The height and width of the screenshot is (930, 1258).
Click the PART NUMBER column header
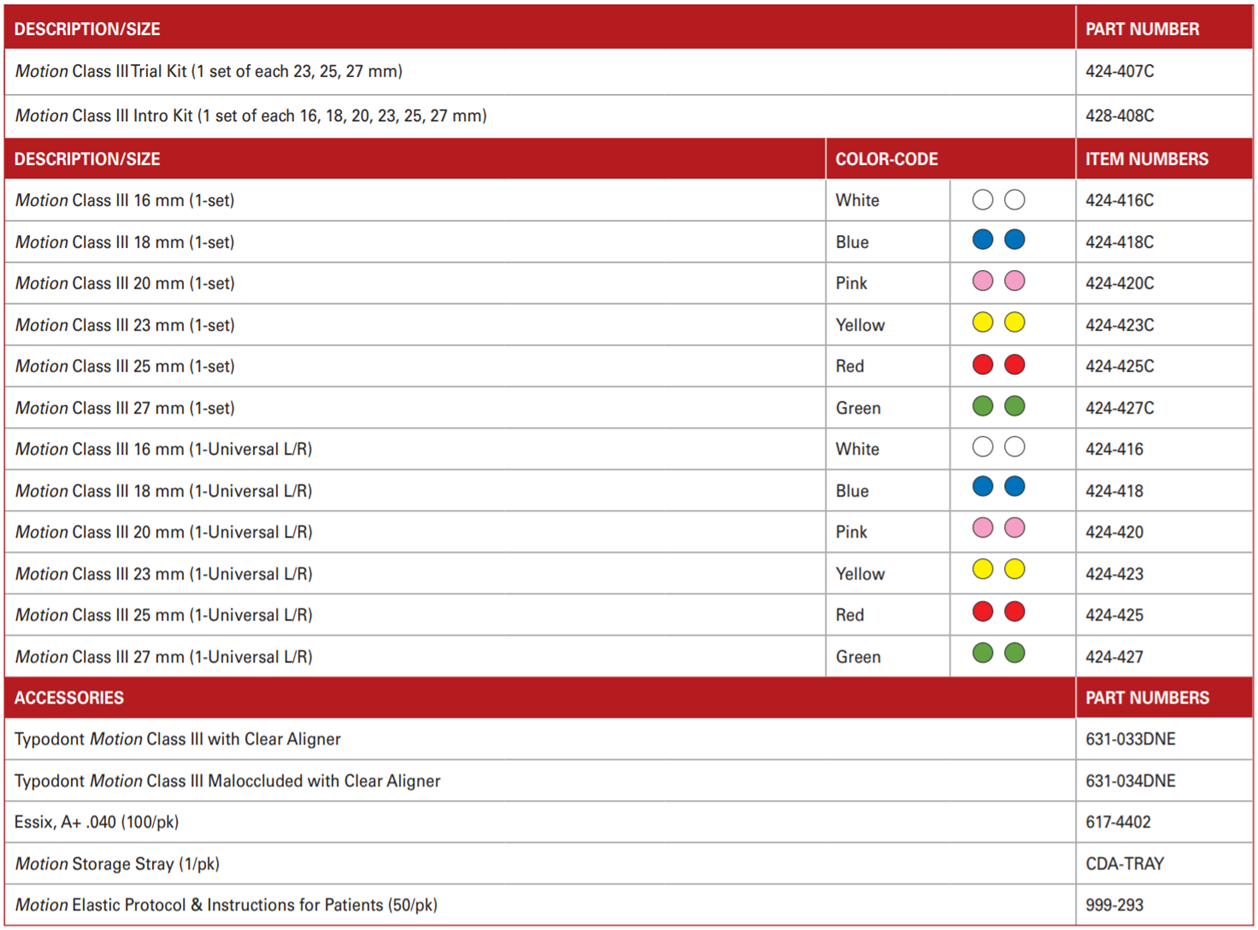point(1143,29)
